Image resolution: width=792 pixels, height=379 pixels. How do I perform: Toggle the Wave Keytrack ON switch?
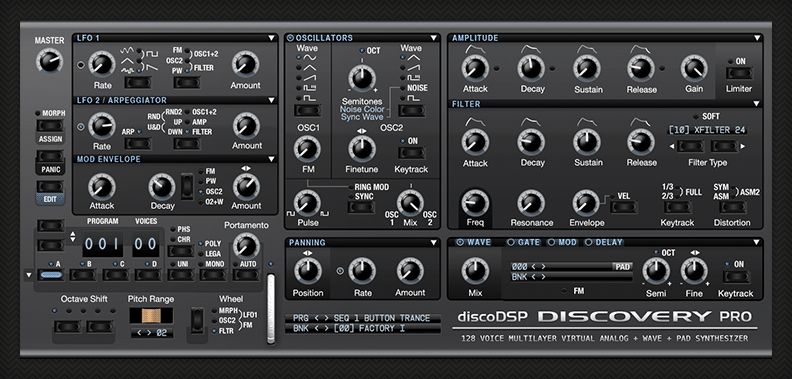[737, 277]
